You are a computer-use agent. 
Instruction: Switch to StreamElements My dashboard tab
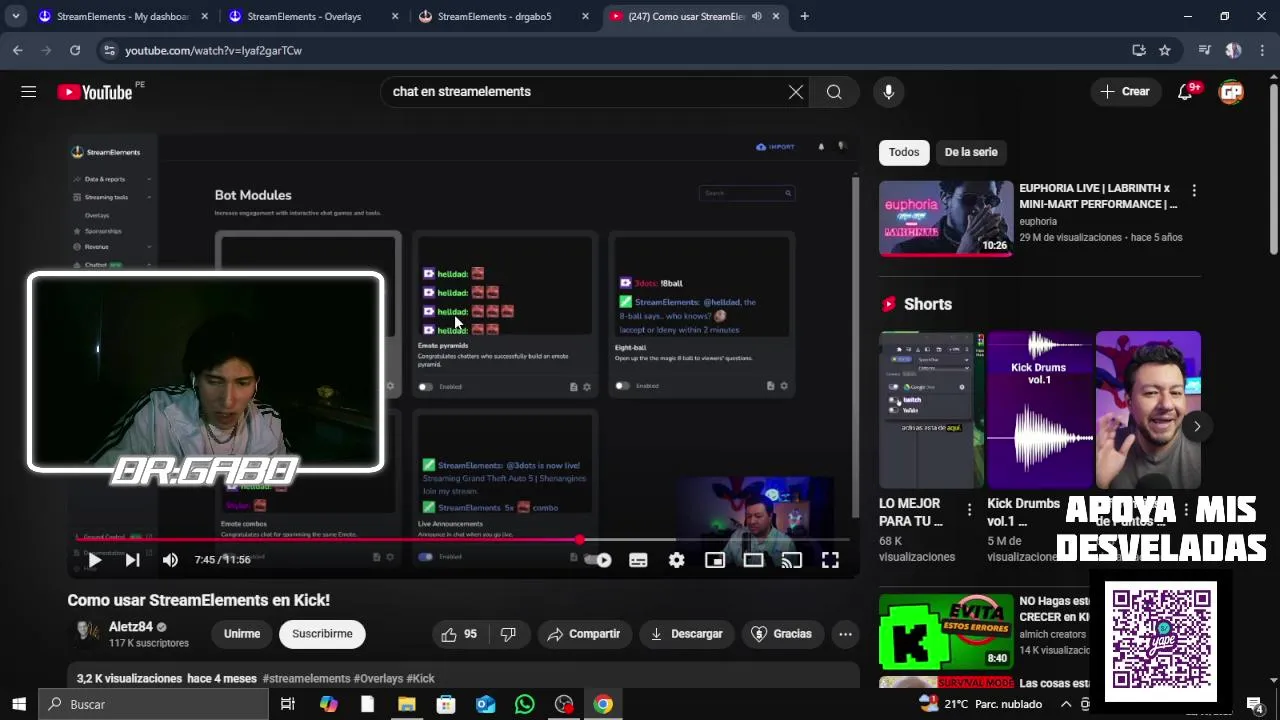pyautogui.click(x=124, y=16)
